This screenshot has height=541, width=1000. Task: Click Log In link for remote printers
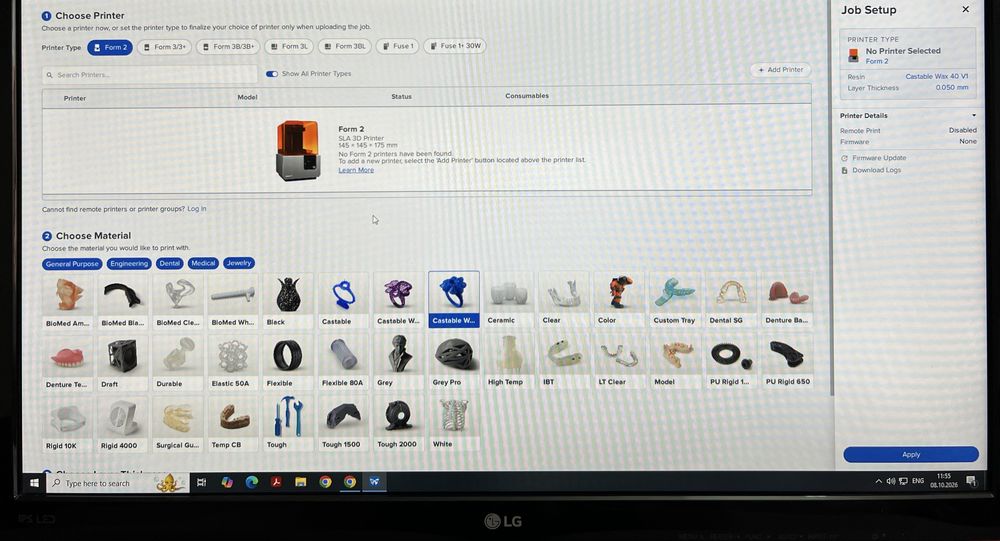[196, 209]
